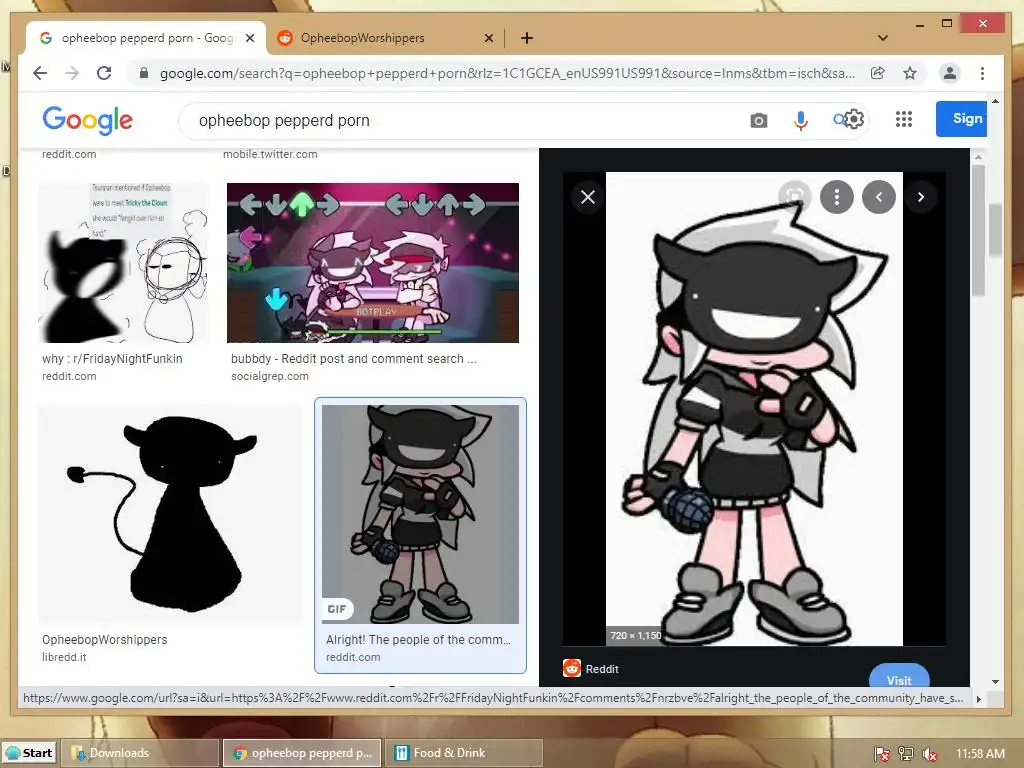
Task: Open more options in image preview
Action: tap(837, 197)
